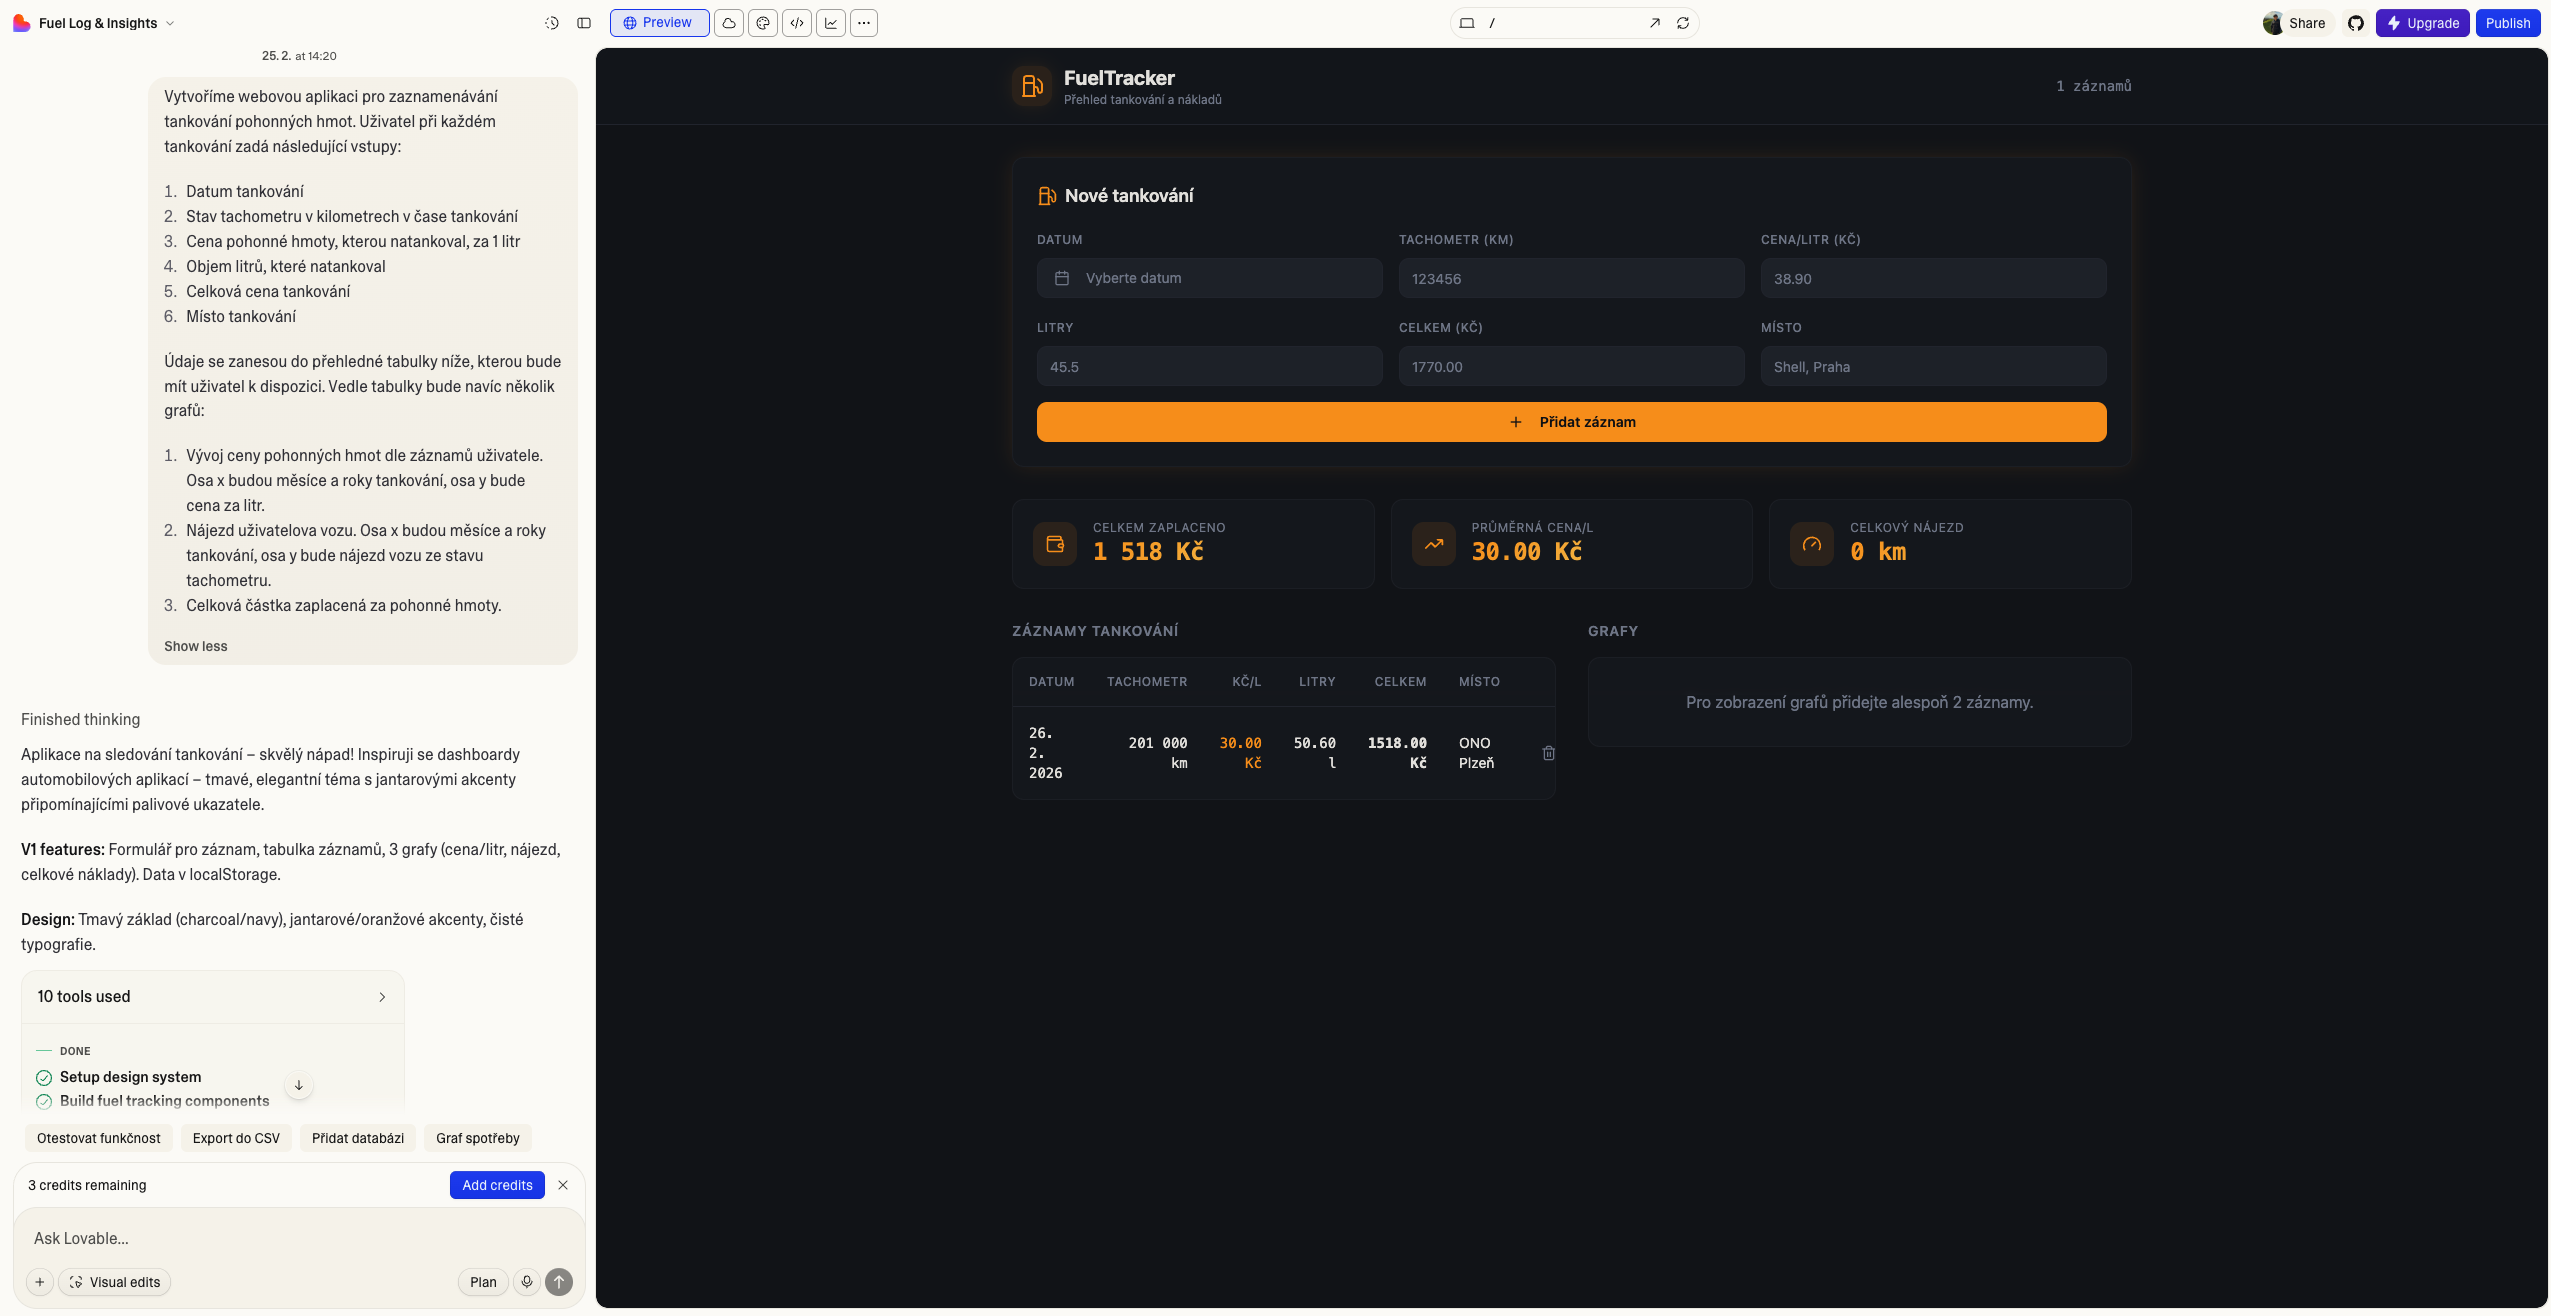Image resolution: width=2551 pixels, height=1316 pixels.
Task: Toggle Plan mode in chat
Action: 483,1282
